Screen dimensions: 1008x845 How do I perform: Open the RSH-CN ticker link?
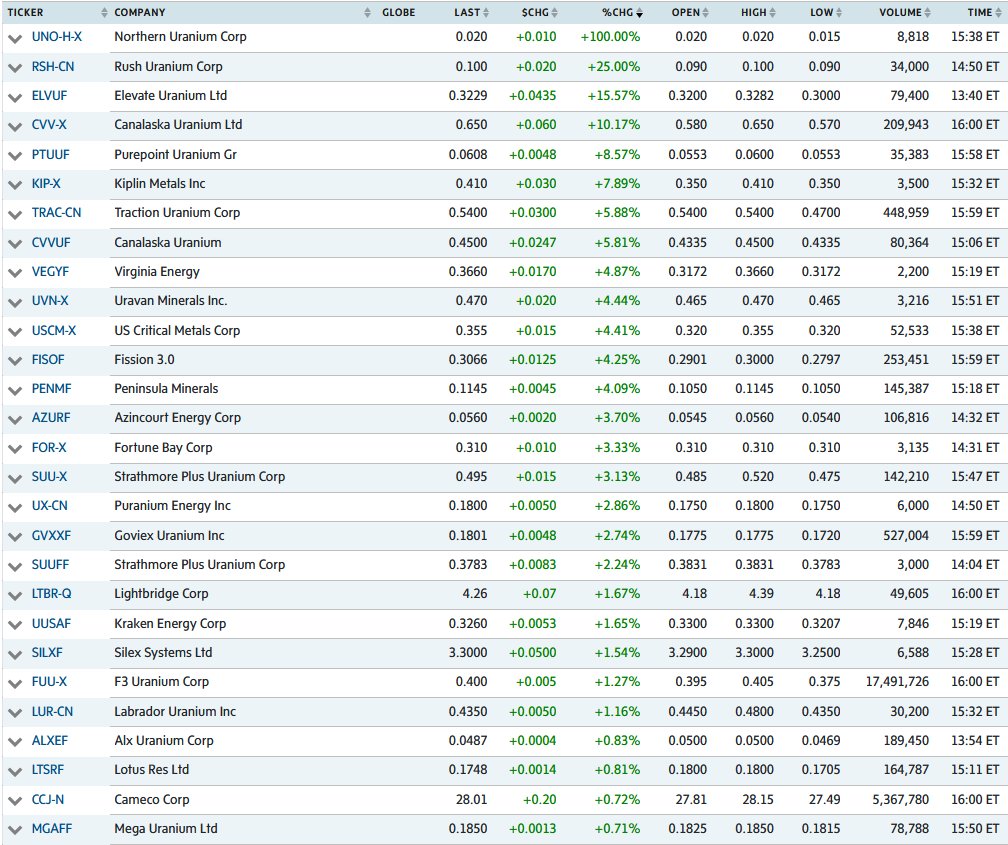coord(53,66)
